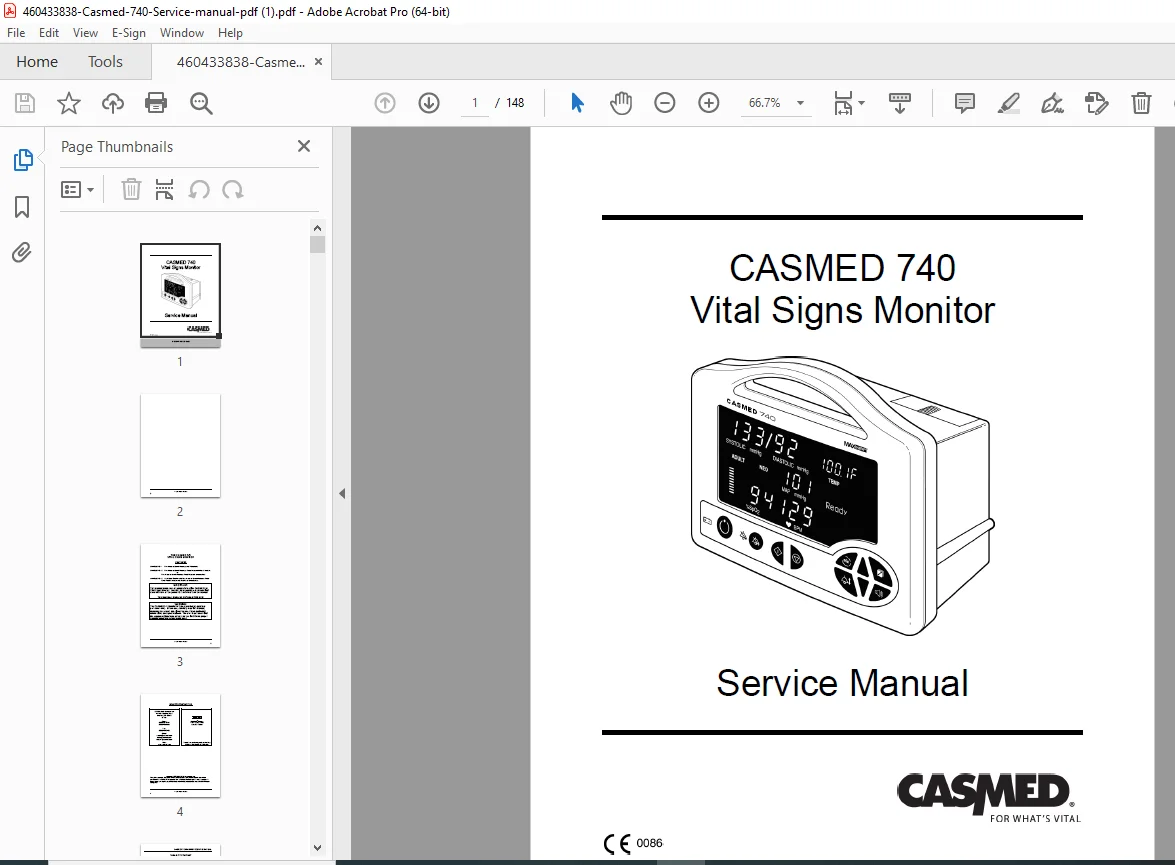This screenshot has height=865, width=1175.
Task: Select the arrow Selection tool
Action: click(x=577, y=103)
